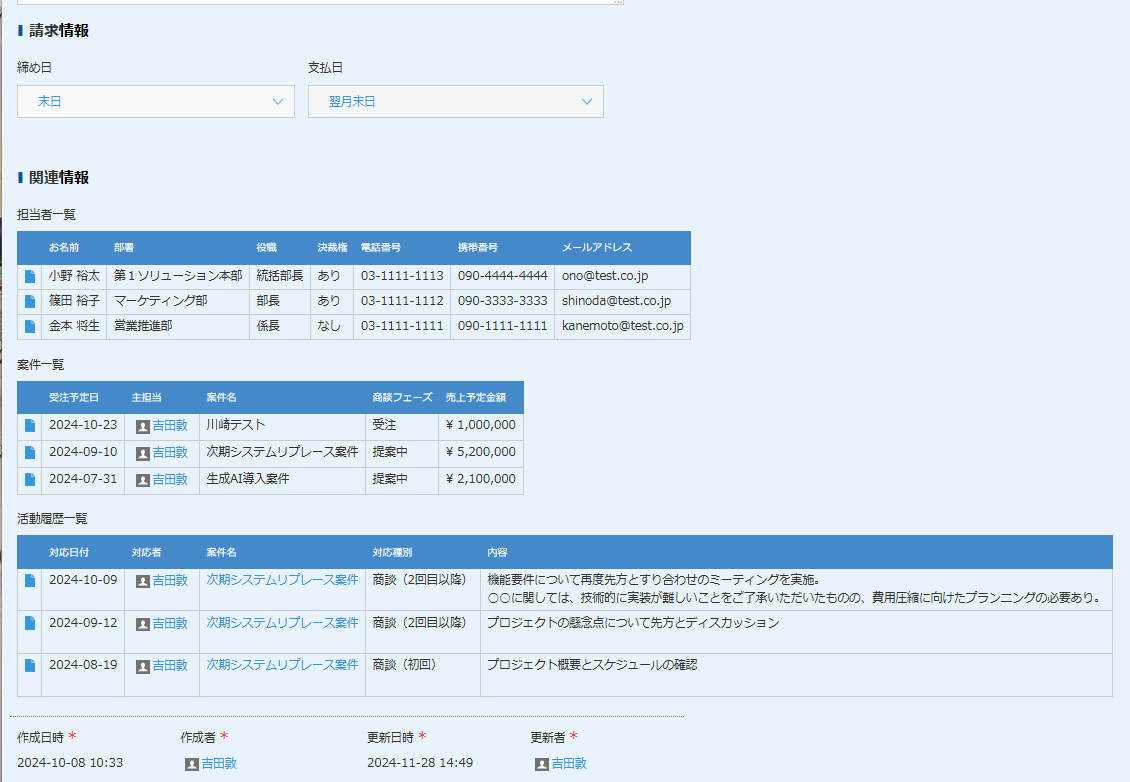Select the 商談（初回） type cell

(423, 675)
